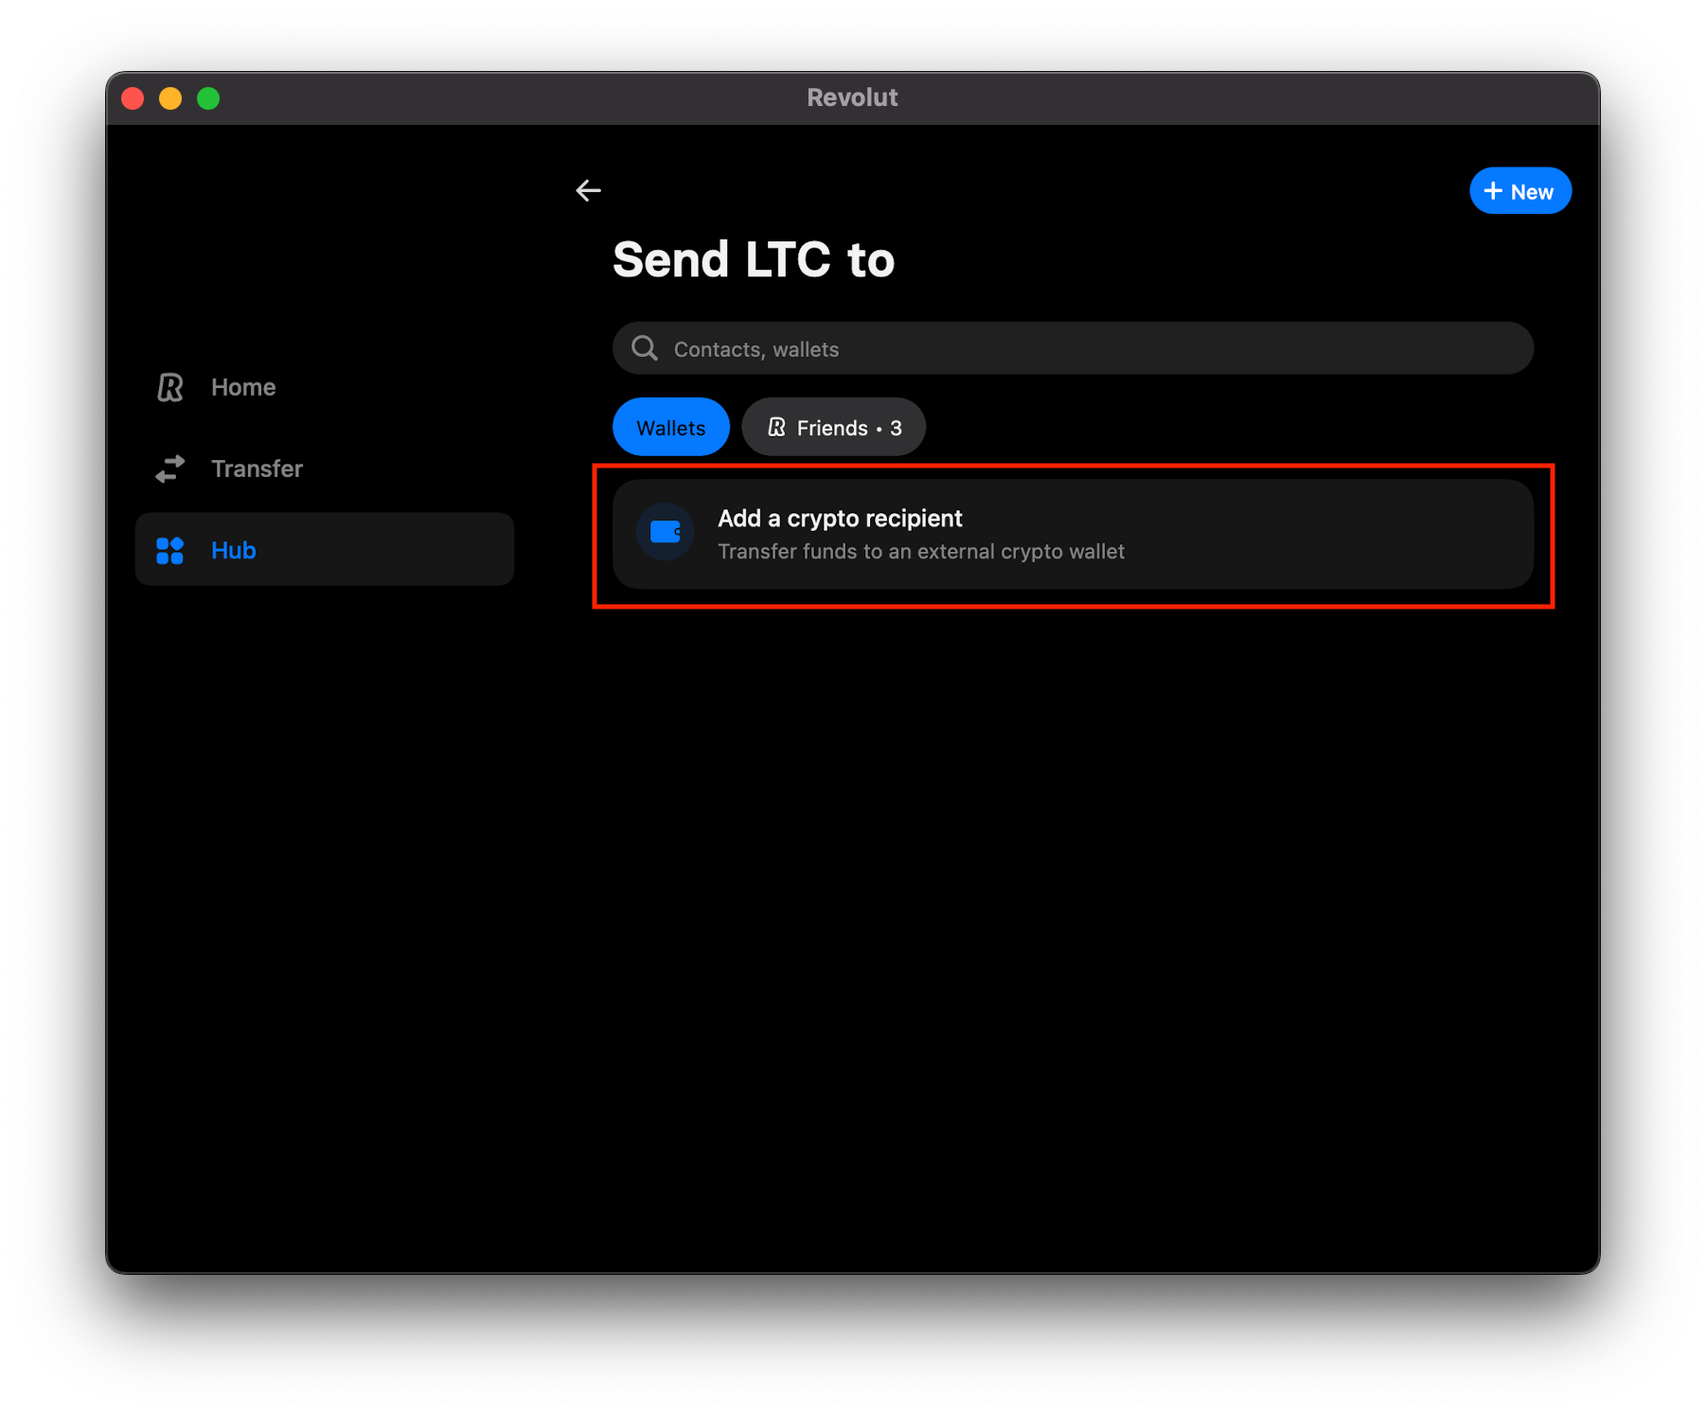Close the Revolut window
Viewport: 1706px width, 1414px height.
[x=133, y=98]
